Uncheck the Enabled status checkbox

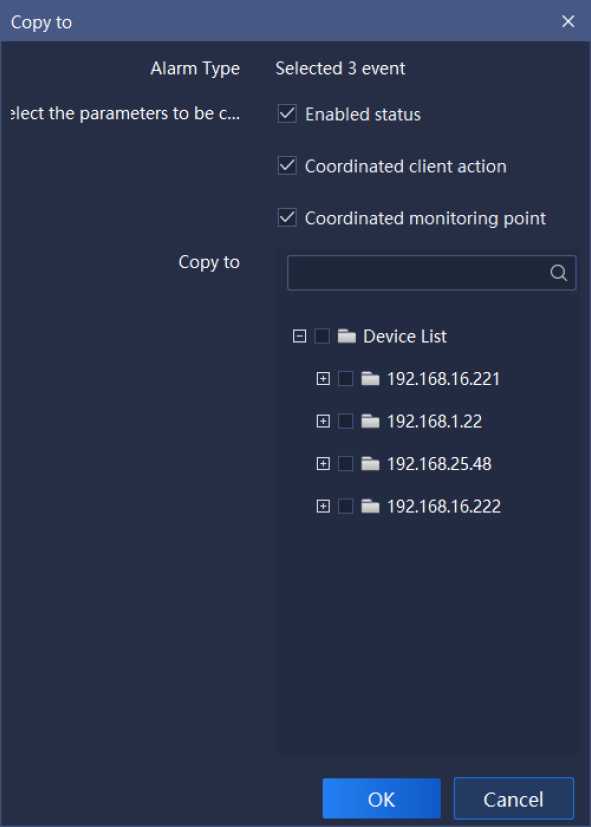point(287,114)
